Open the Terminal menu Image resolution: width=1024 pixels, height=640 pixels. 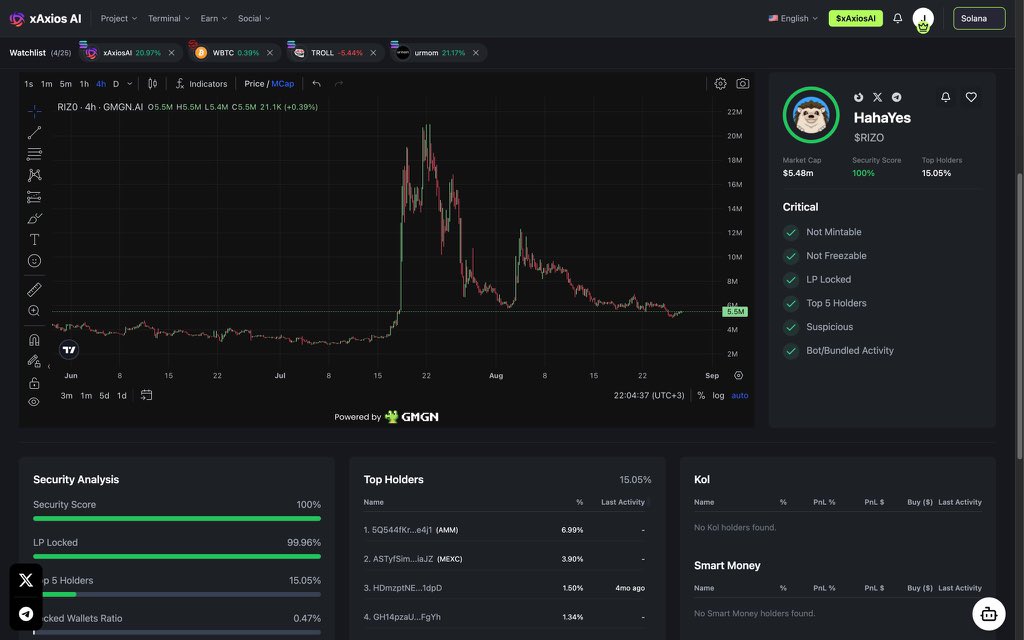pyautogui.click(x=168, y=18)
